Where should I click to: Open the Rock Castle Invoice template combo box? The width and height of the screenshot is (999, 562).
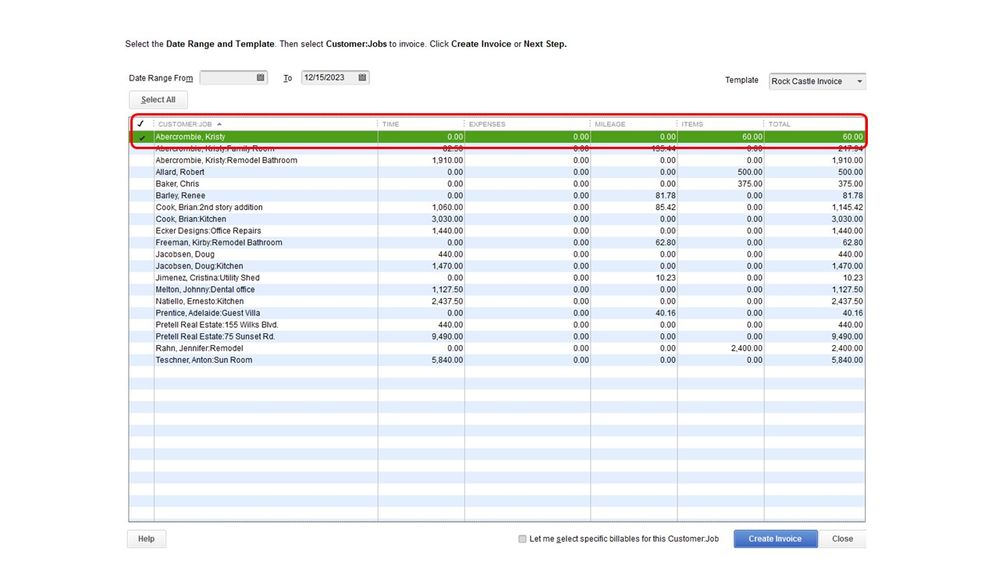point(817,82)
